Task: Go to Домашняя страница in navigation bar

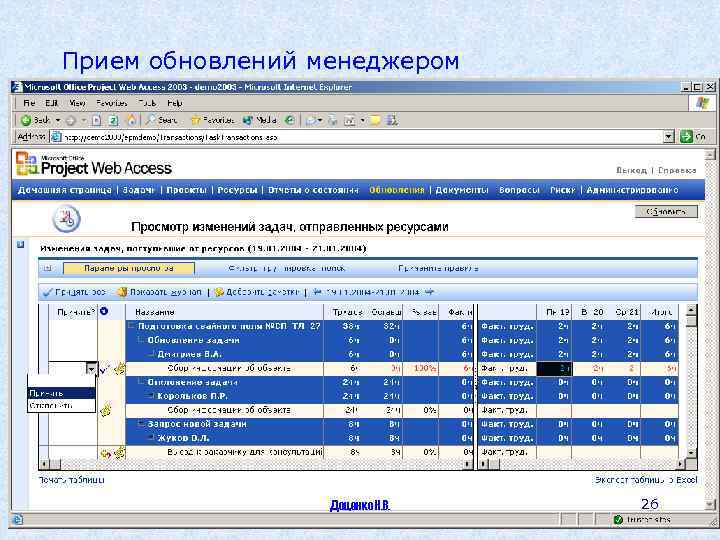Action: 64,190
